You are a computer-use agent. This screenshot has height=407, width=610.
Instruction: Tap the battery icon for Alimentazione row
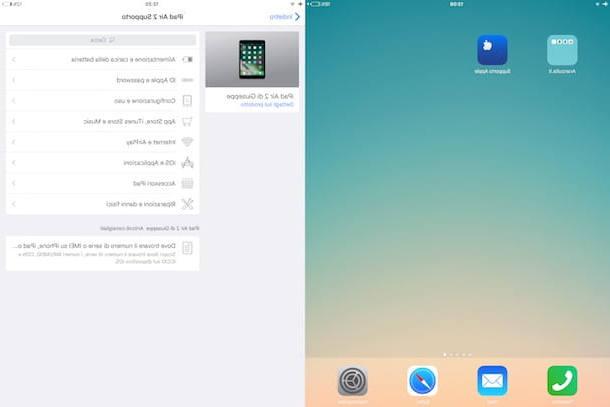[188, 60]
